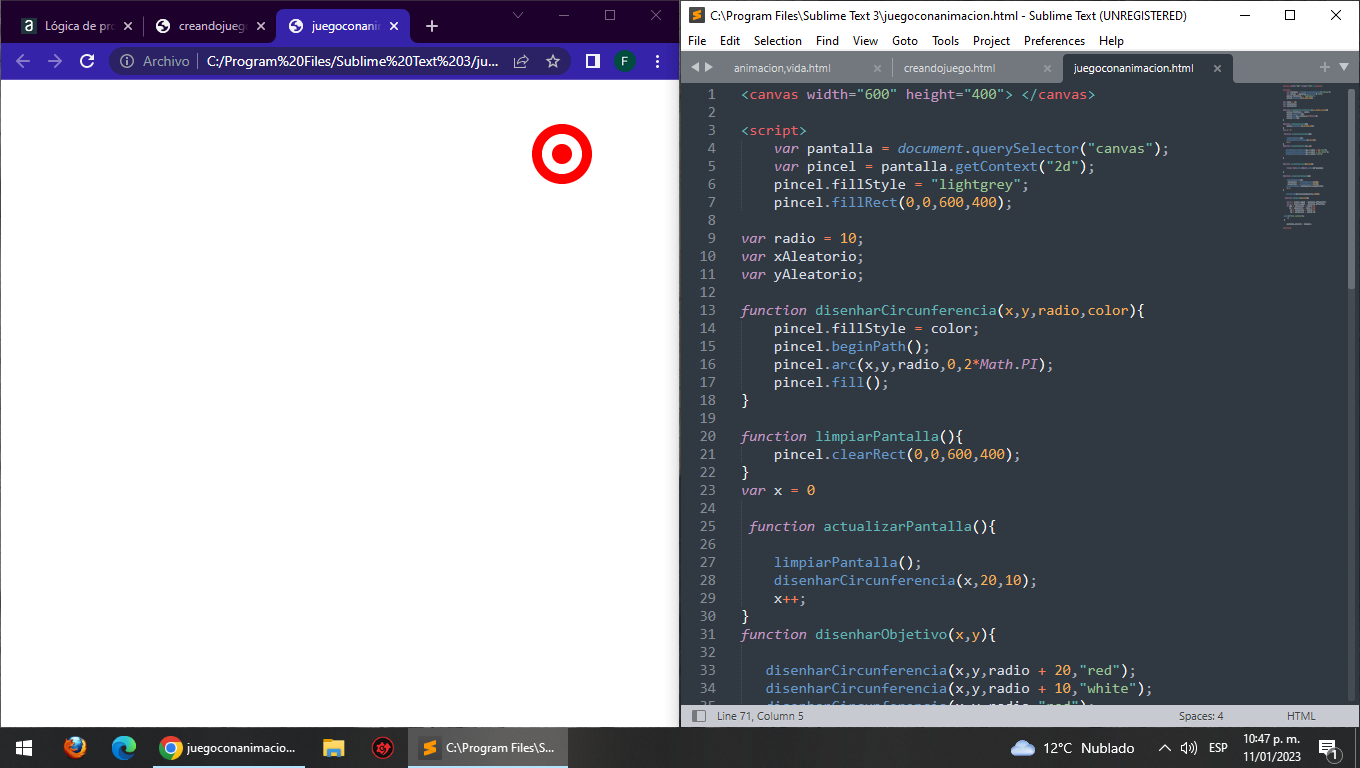This screenshot has width=1360, height=768.
Task: Open the Preferences menu
Action: click(x=1054, y=41)
